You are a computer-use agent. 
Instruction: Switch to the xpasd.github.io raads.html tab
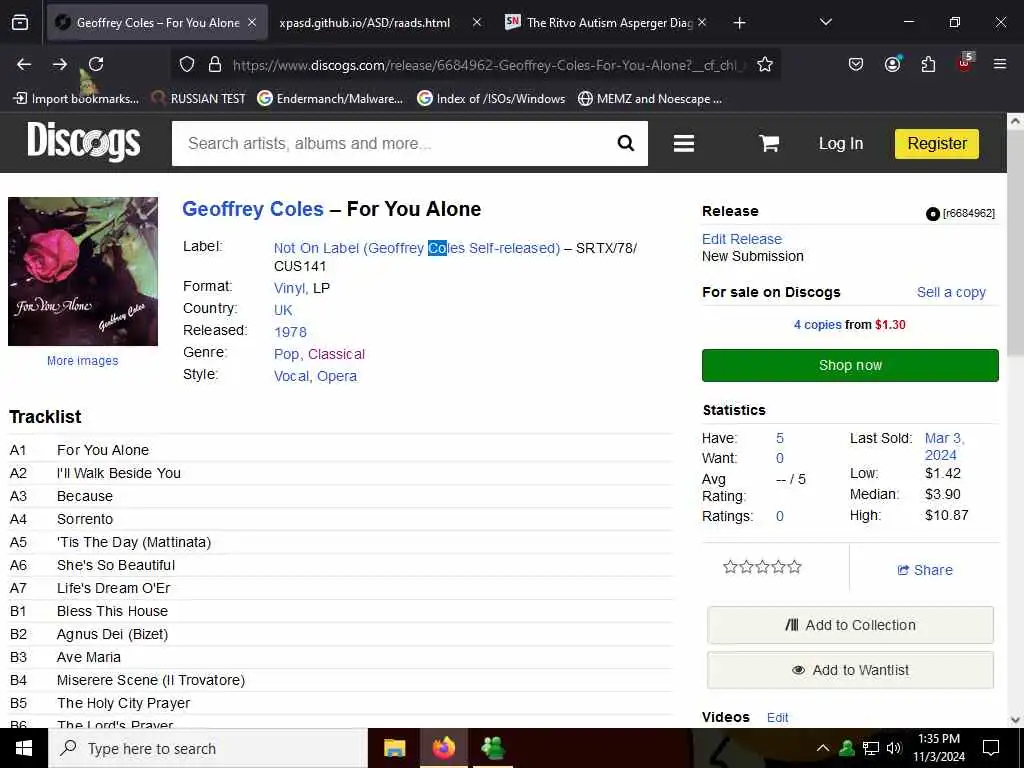[x=364, y=23]
